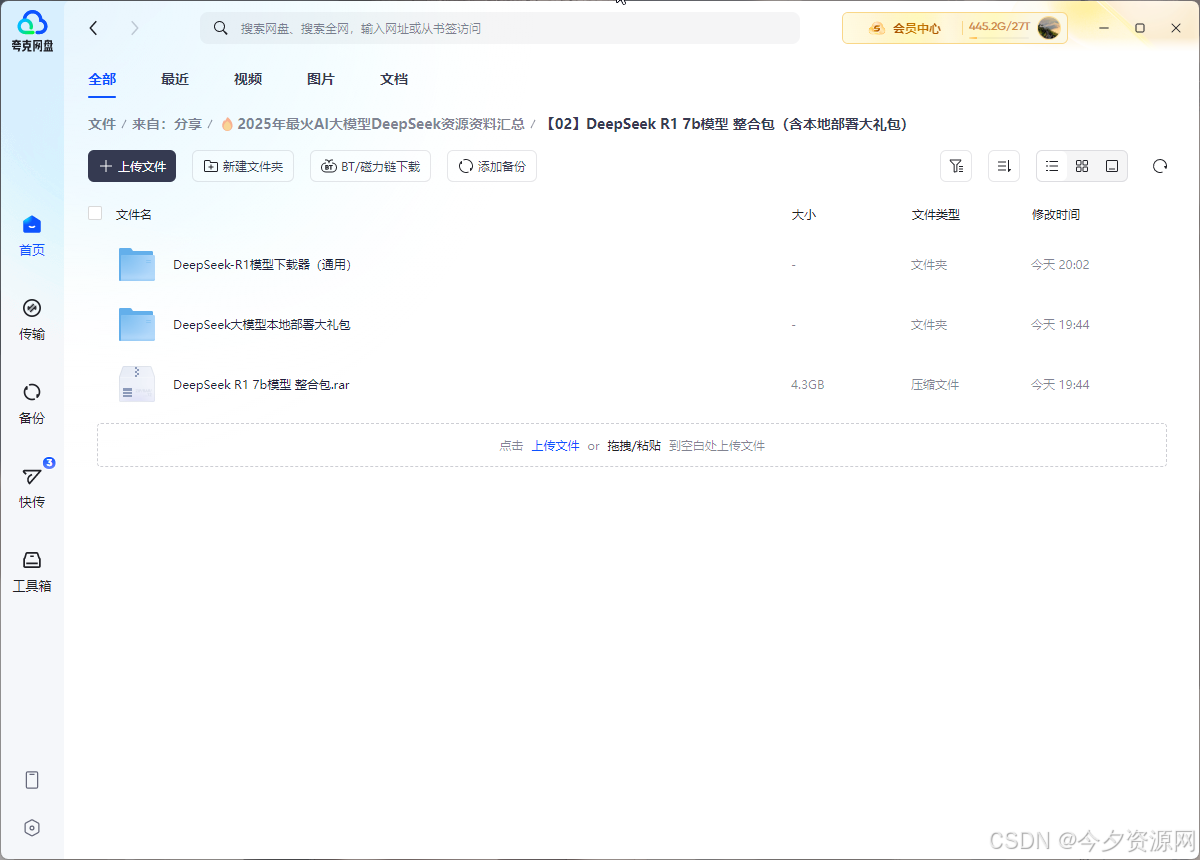Switch to the 最近 tab
Viewport: 1200px width, 860px height.
pyautogui.click(x=175, y=79)
